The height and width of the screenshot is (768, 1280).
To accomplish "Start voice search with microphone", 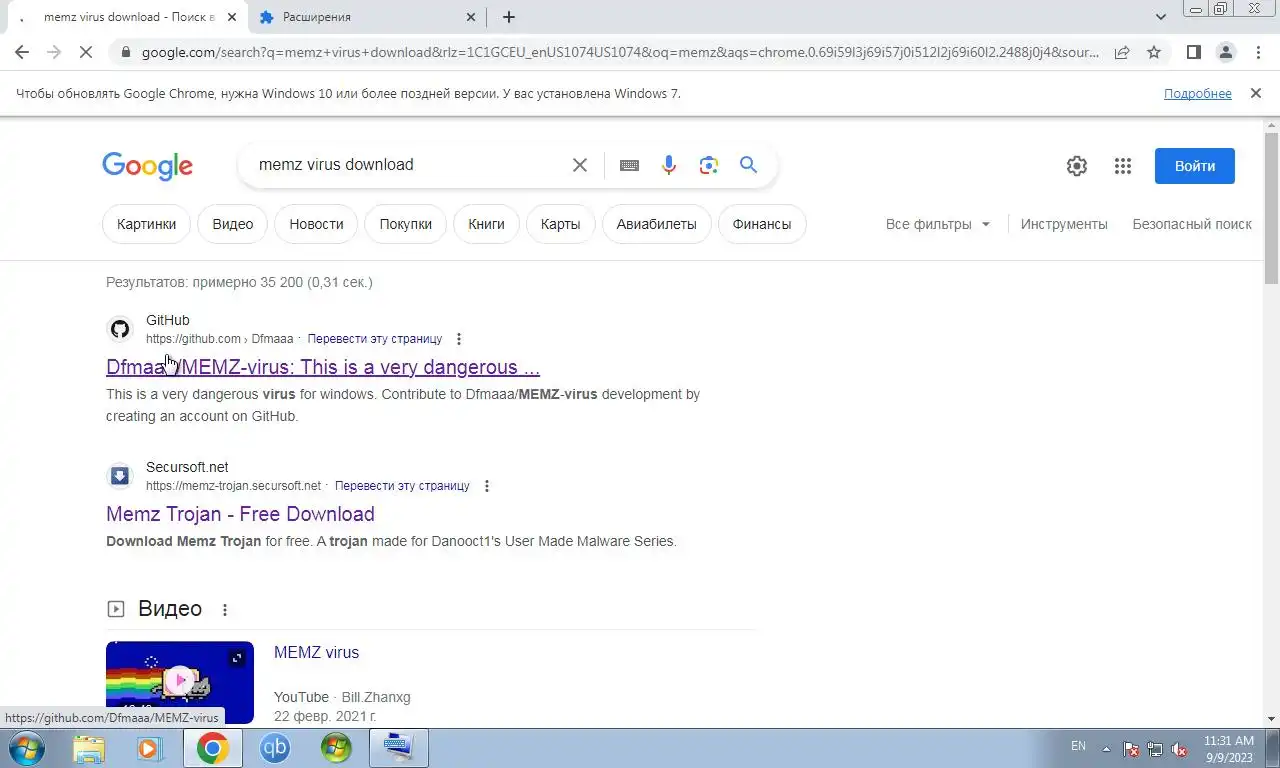I will (669, 165).
